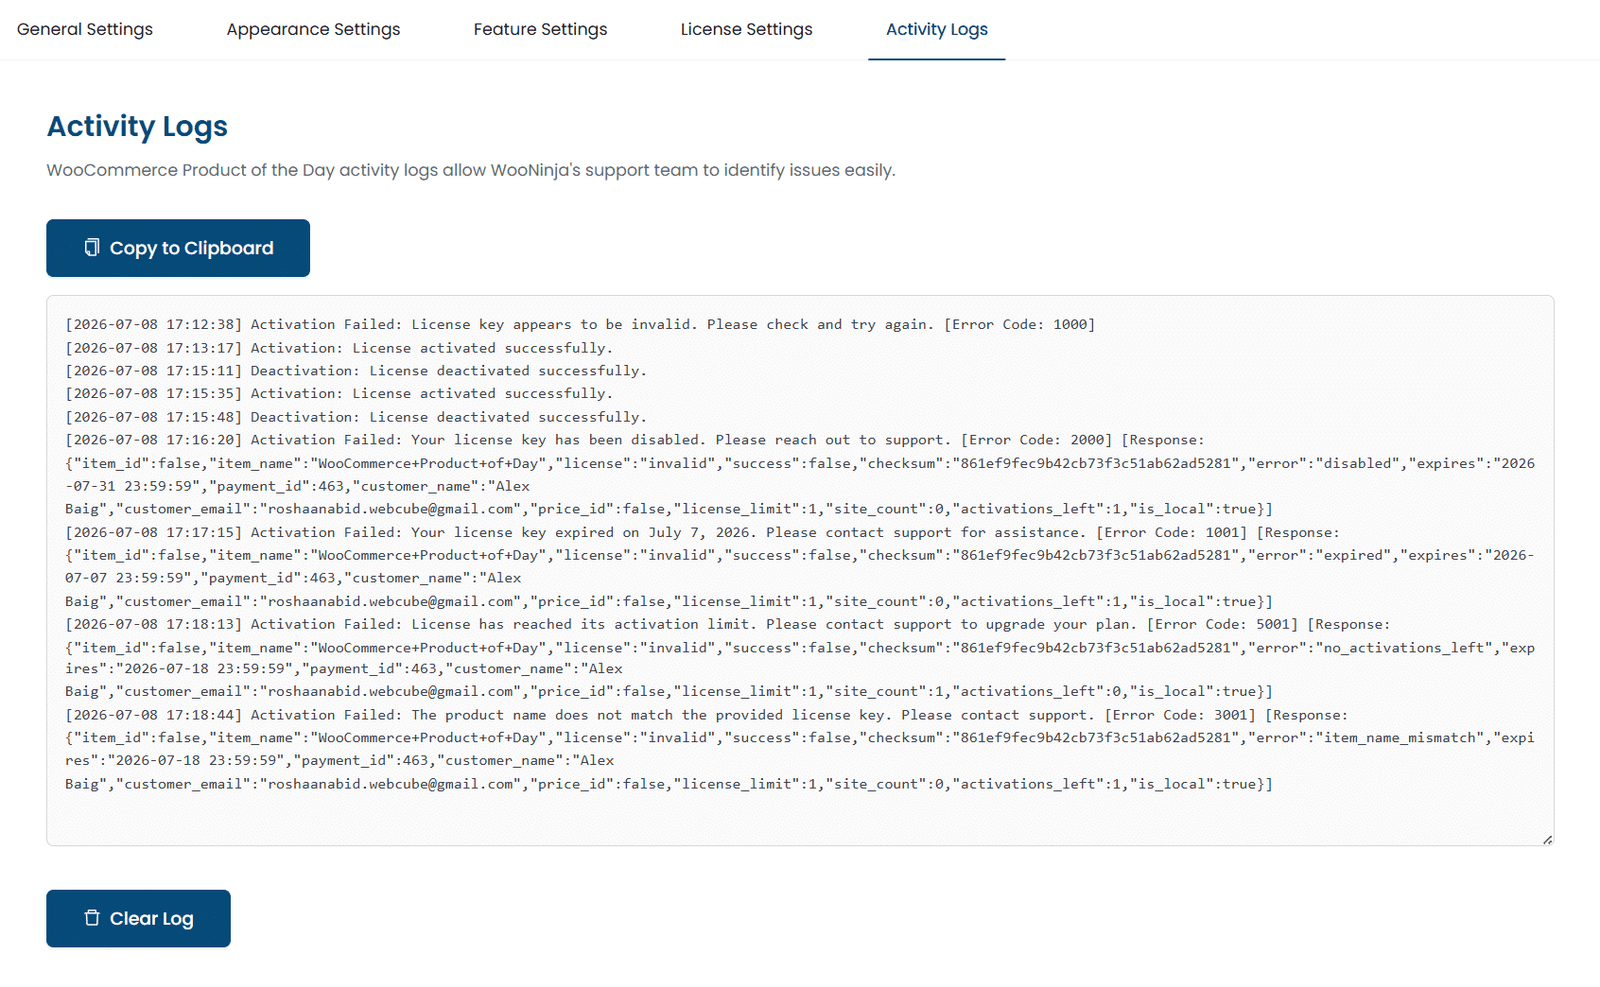
Task: Click the license expired Error Code 1001 line
Action: (702, 532)
